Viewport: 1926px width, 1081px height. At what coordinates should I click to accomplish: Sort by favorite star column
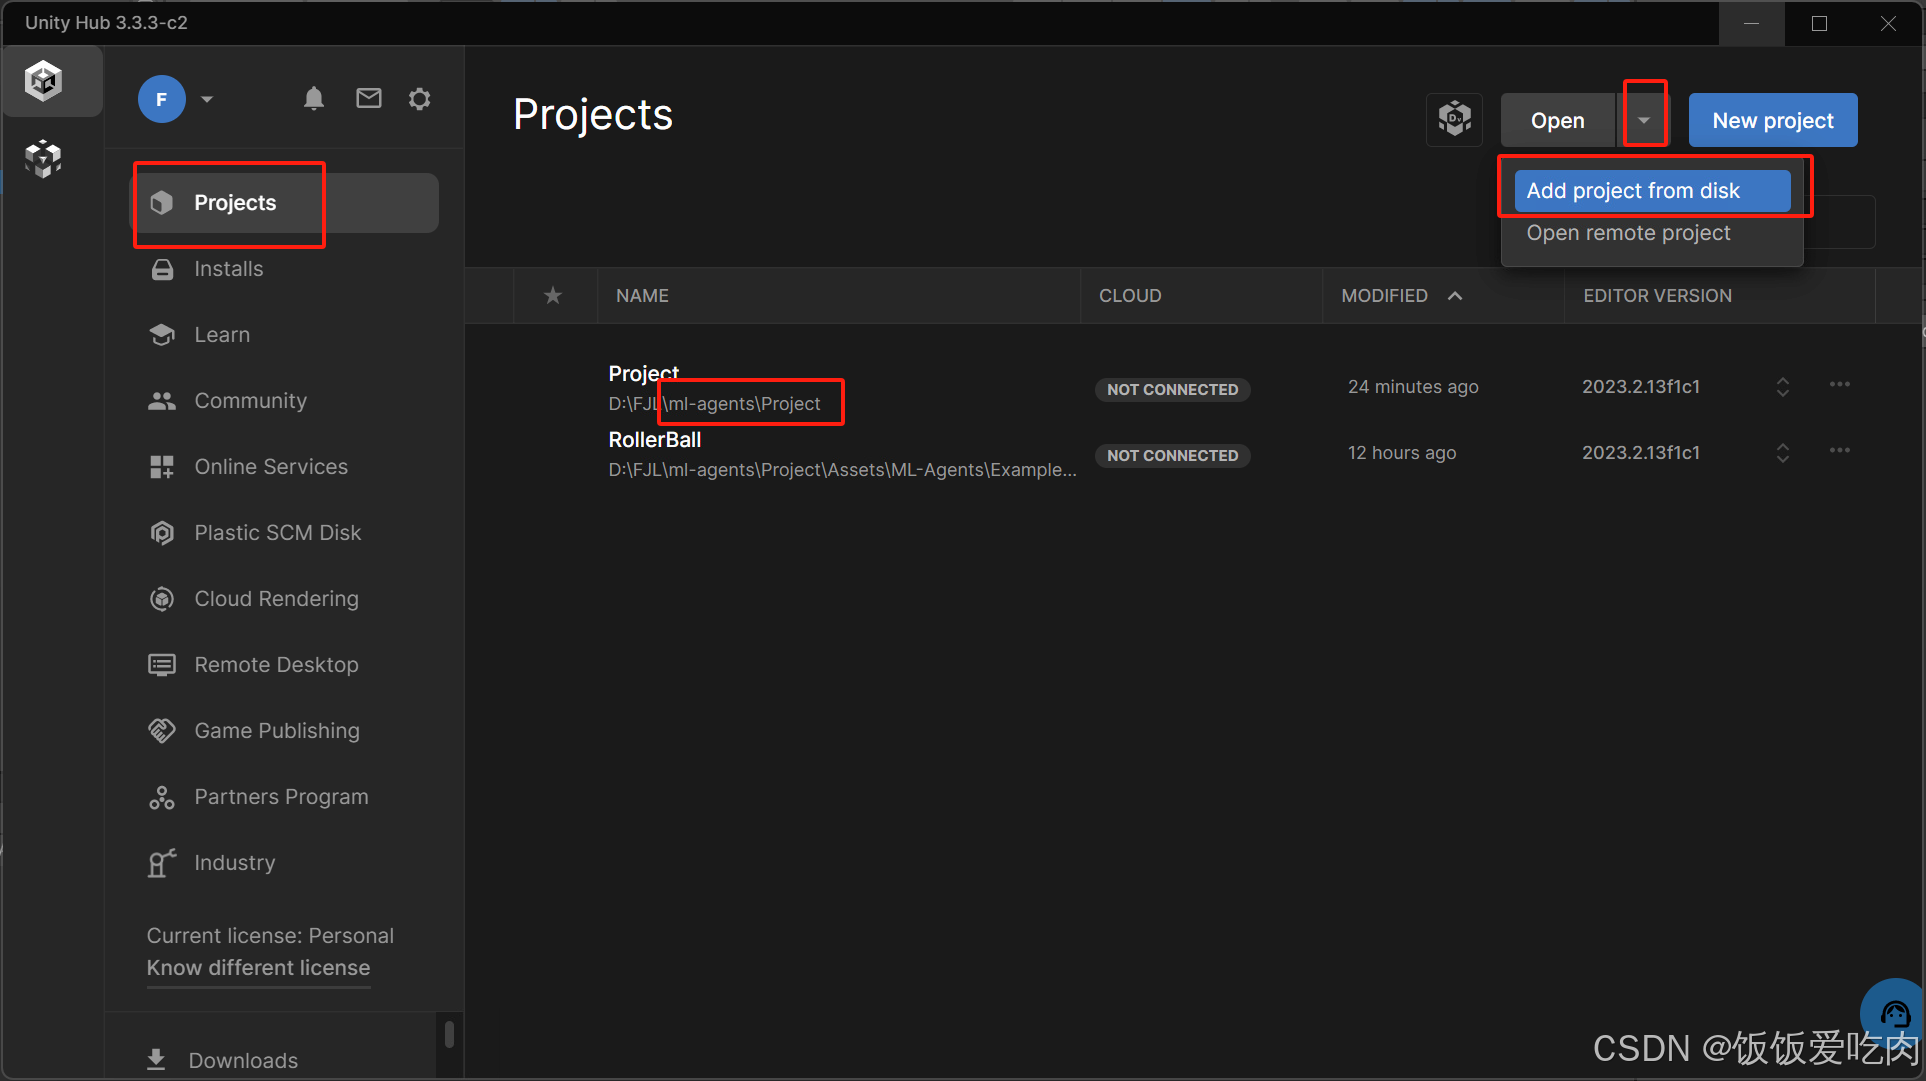553,295
